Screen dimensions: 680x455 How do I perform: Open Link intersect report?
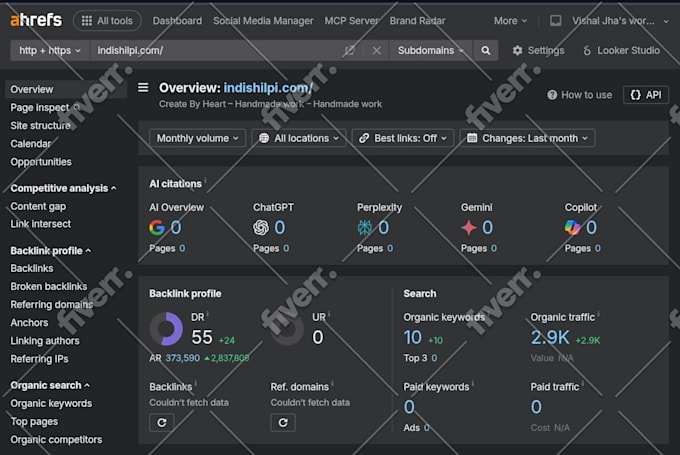click(40, 224)
